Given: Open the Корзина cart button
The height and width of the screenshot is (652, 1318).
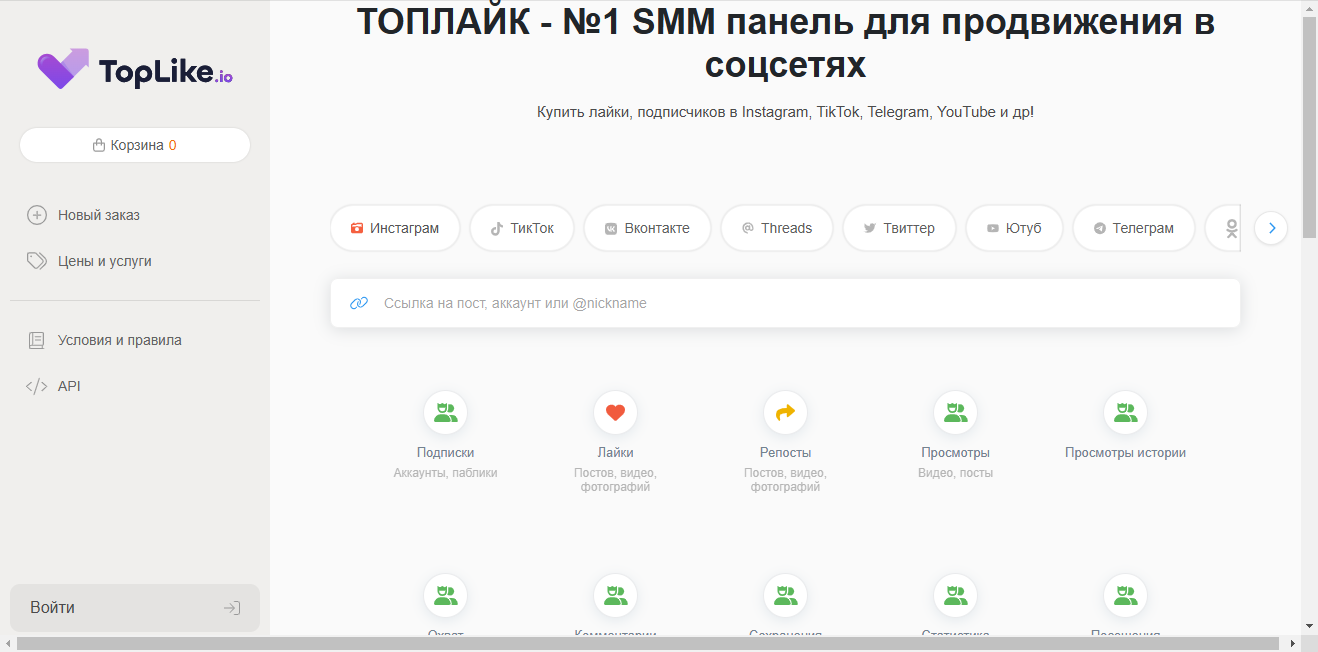Looking at the screenshot, I should pos(135,145).
